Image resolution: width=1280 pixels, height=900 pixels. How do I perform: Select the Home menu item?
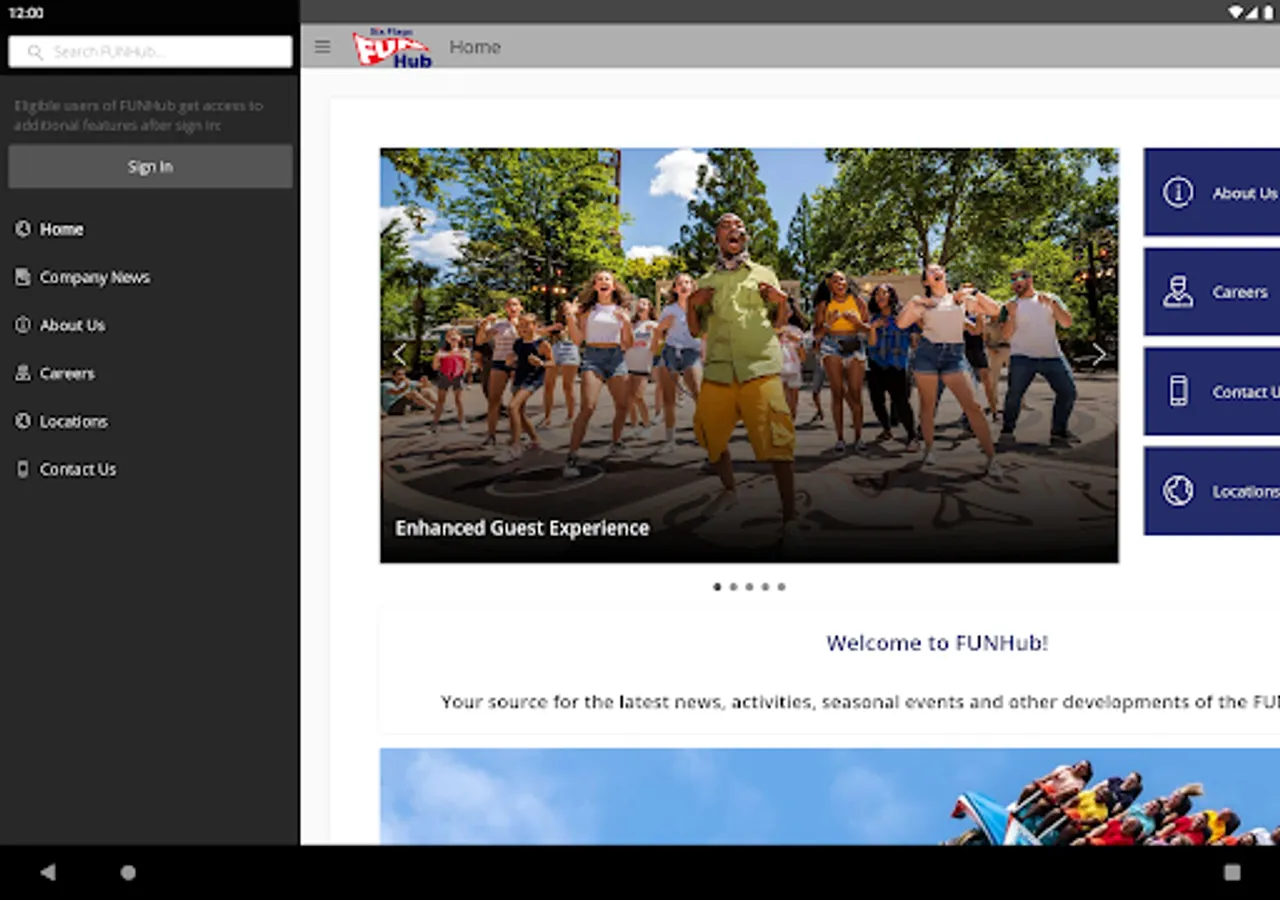(x=61, y=229)
